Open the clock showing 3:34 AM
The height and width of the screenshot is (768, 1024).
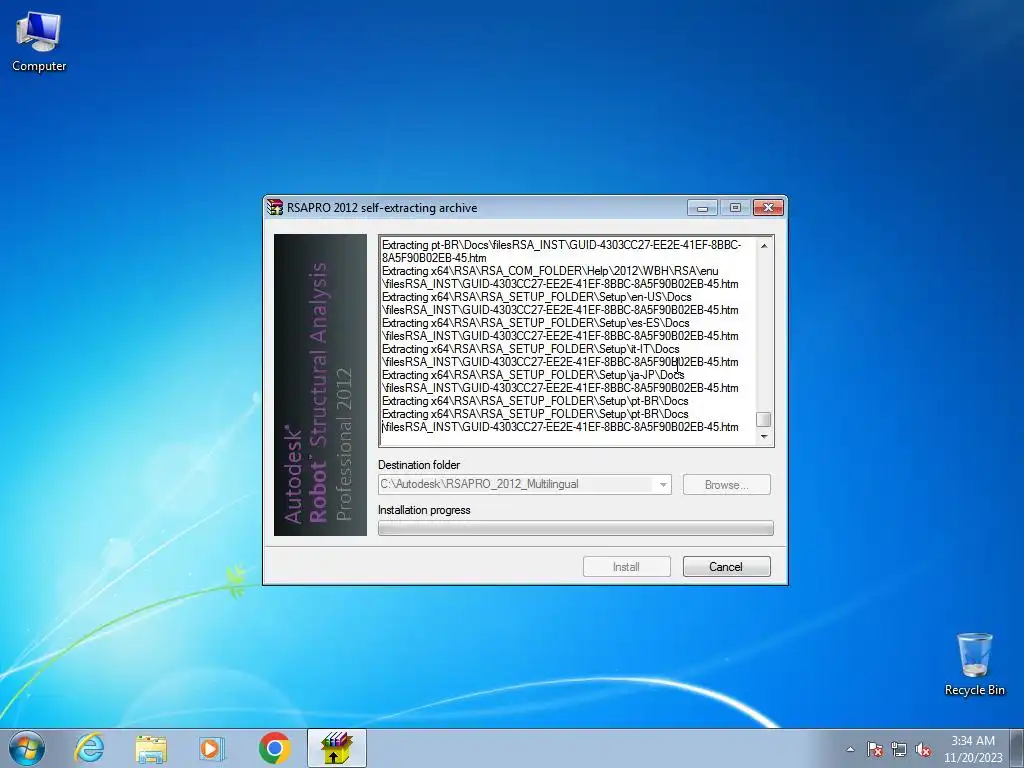(x=973, y=741)
